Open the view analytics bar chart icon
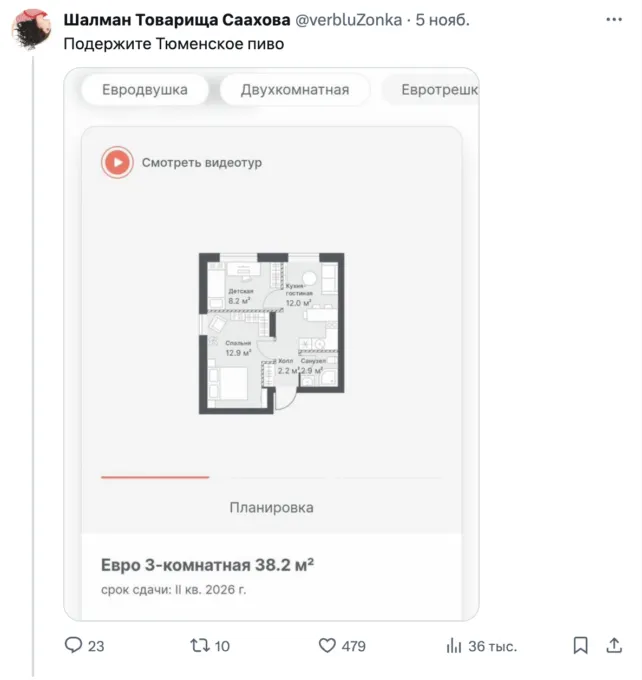 click(453, 646)
